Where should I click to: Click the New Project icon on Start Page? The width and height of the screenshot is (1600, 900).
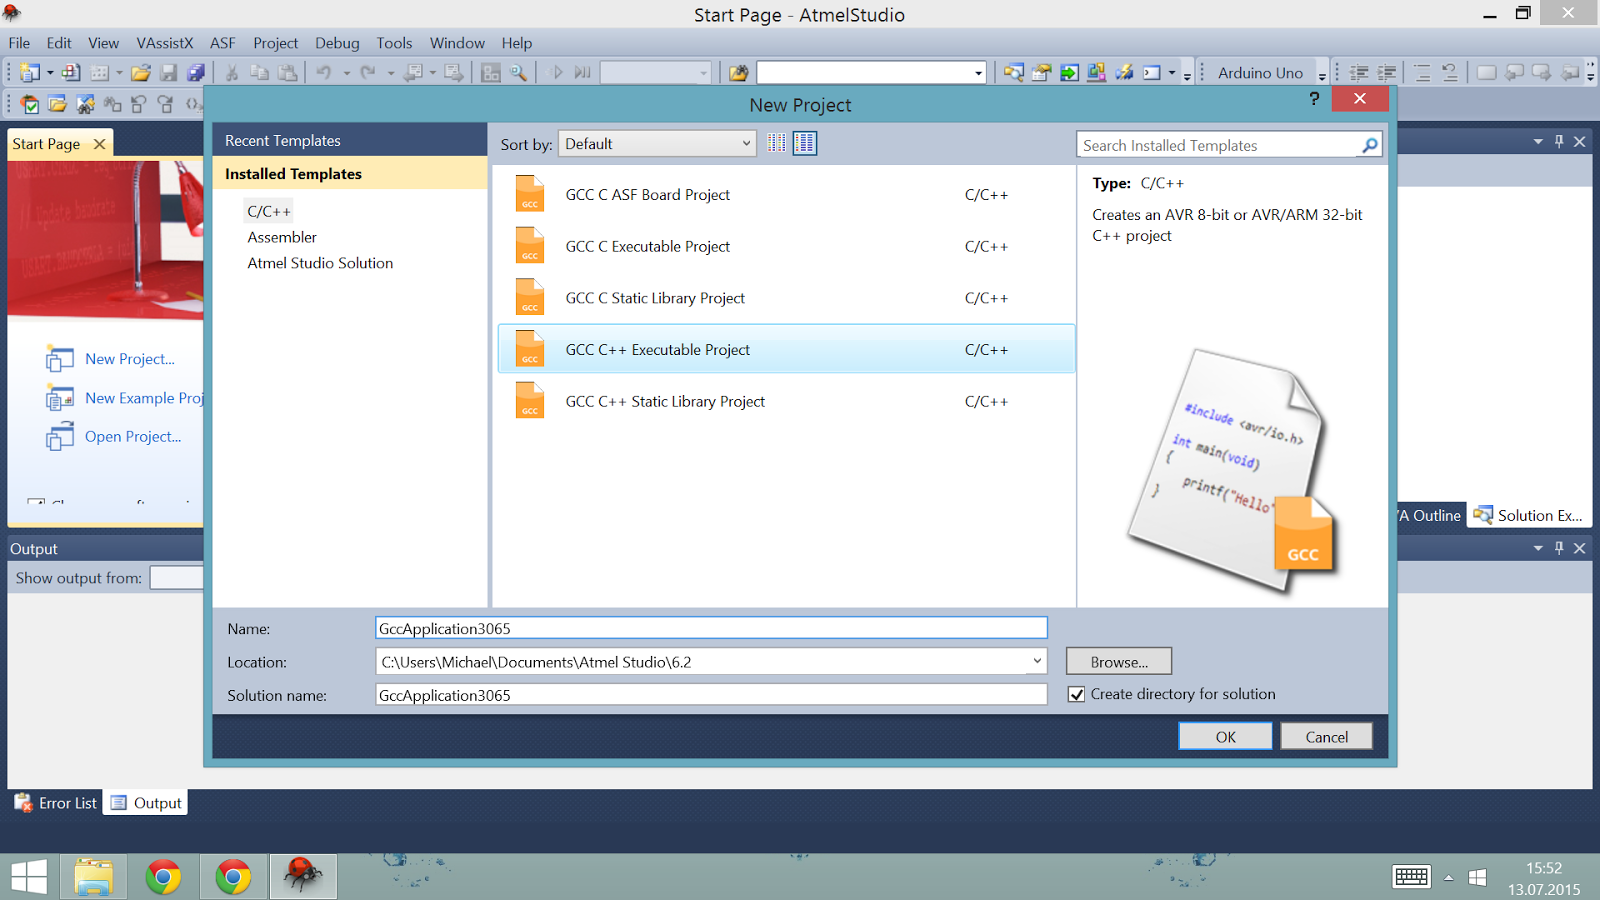(x=60, y=359)
